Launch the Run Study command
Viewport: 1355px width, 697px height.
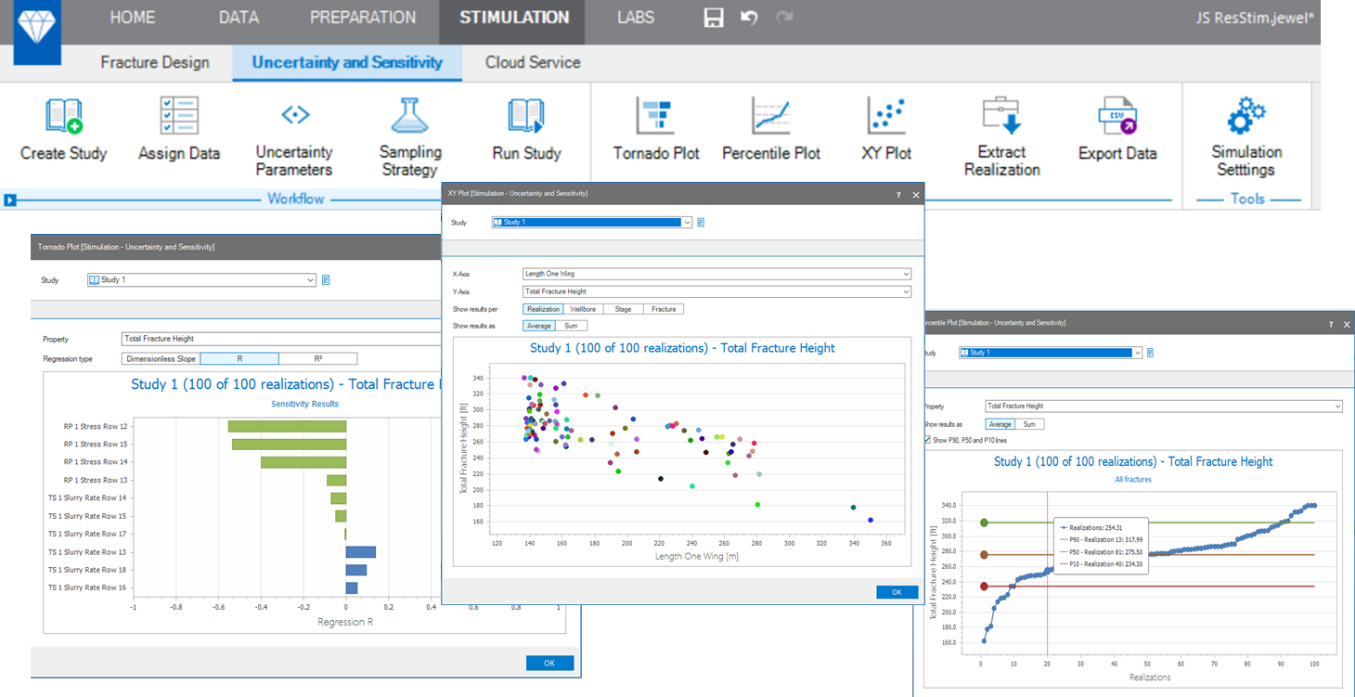(x=526, y=117)
